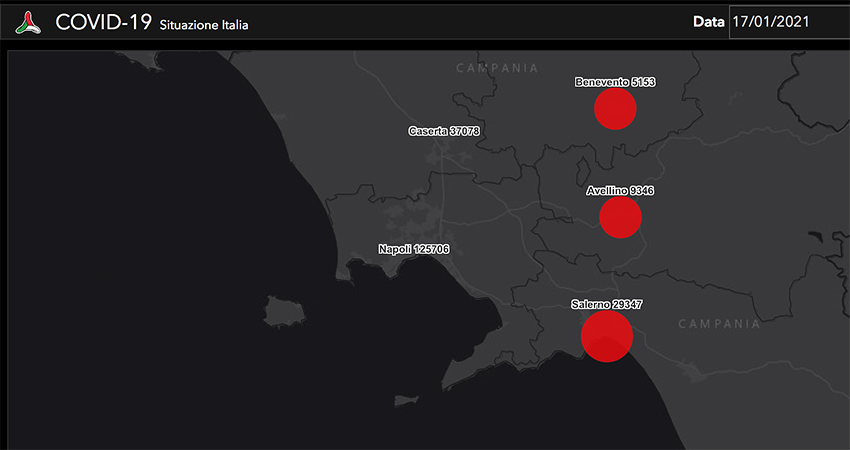Click the Avellino 9346 map label
The height and width of the screenshot is (450, 850).
tap(620, 191)
